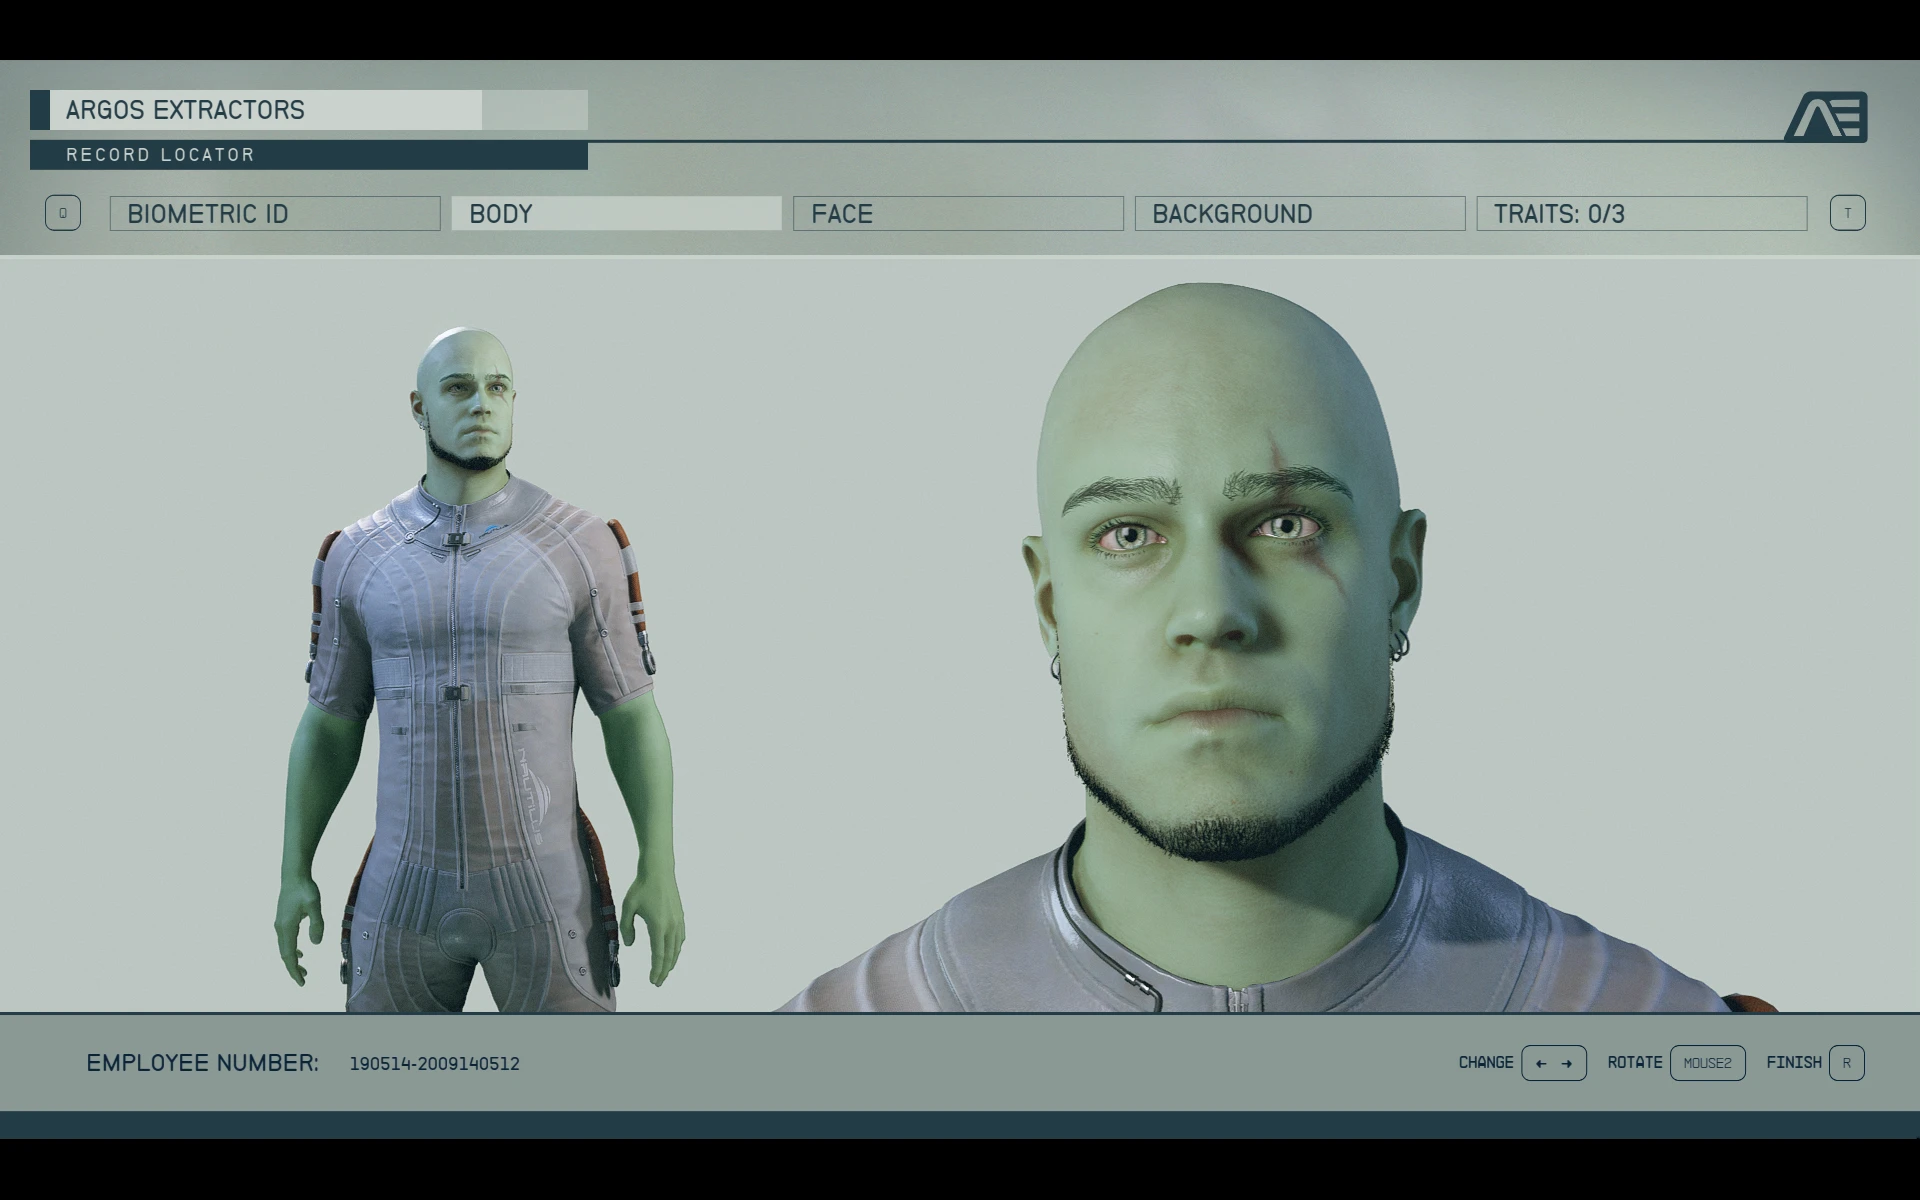This screenshot has height=1200, width=1920.
Task: Open the Background tab
Action: click(1299, 214)
